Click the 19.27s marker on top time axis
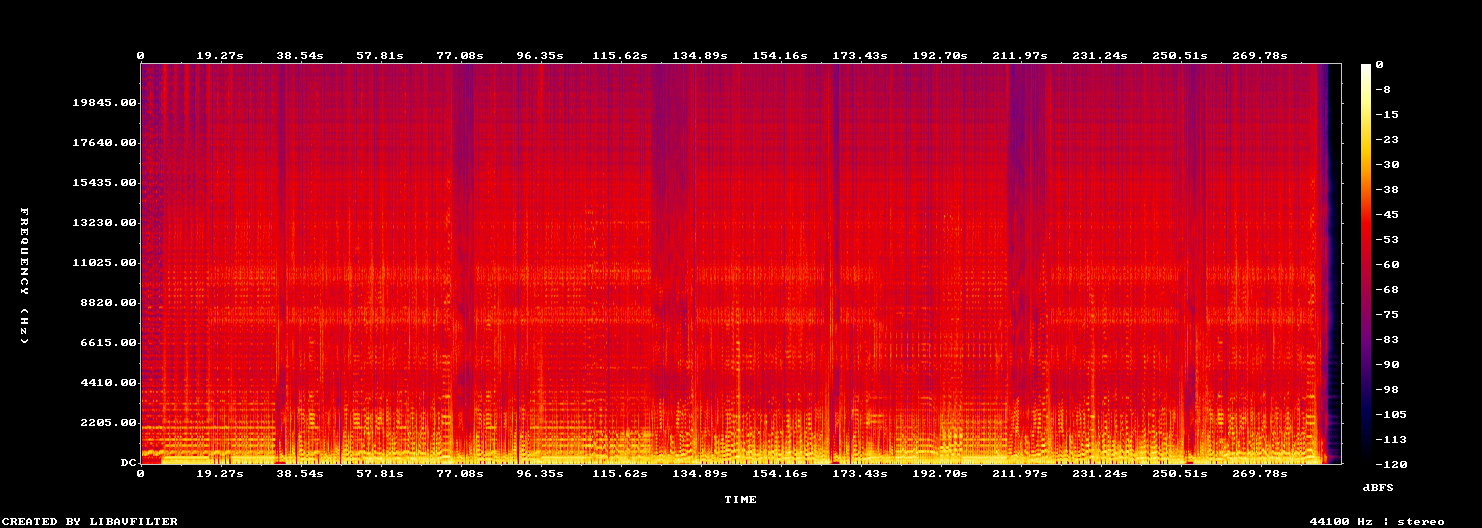The height and width of the screenshot is (528, 1482). click(220, 56)
